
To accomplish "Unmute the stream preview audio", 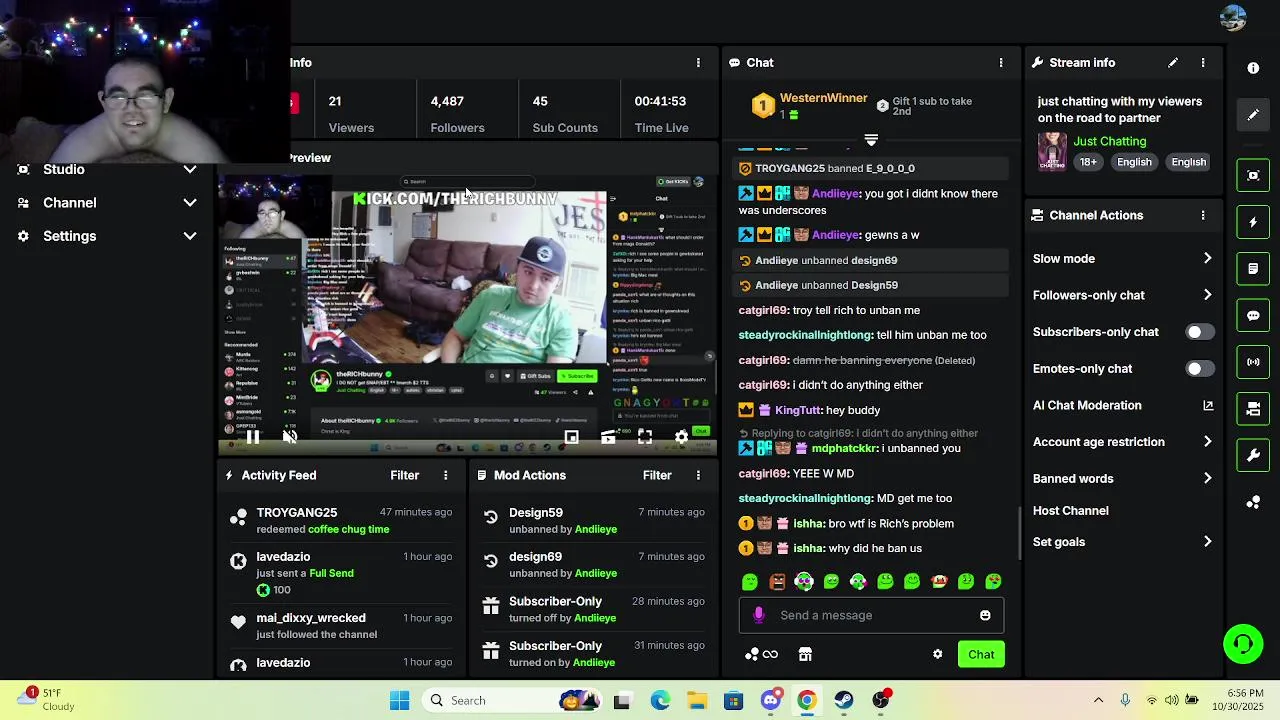I will [x=290, y=437].
